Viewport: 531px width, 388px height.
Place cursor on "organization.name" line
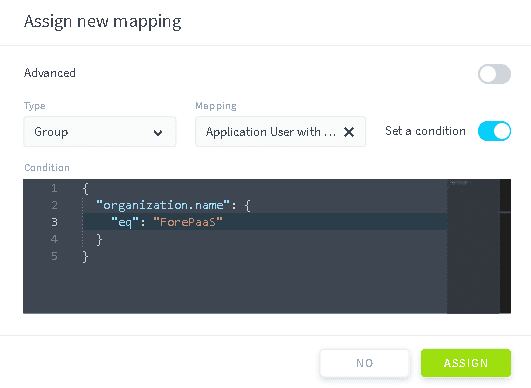pos(173,205)
